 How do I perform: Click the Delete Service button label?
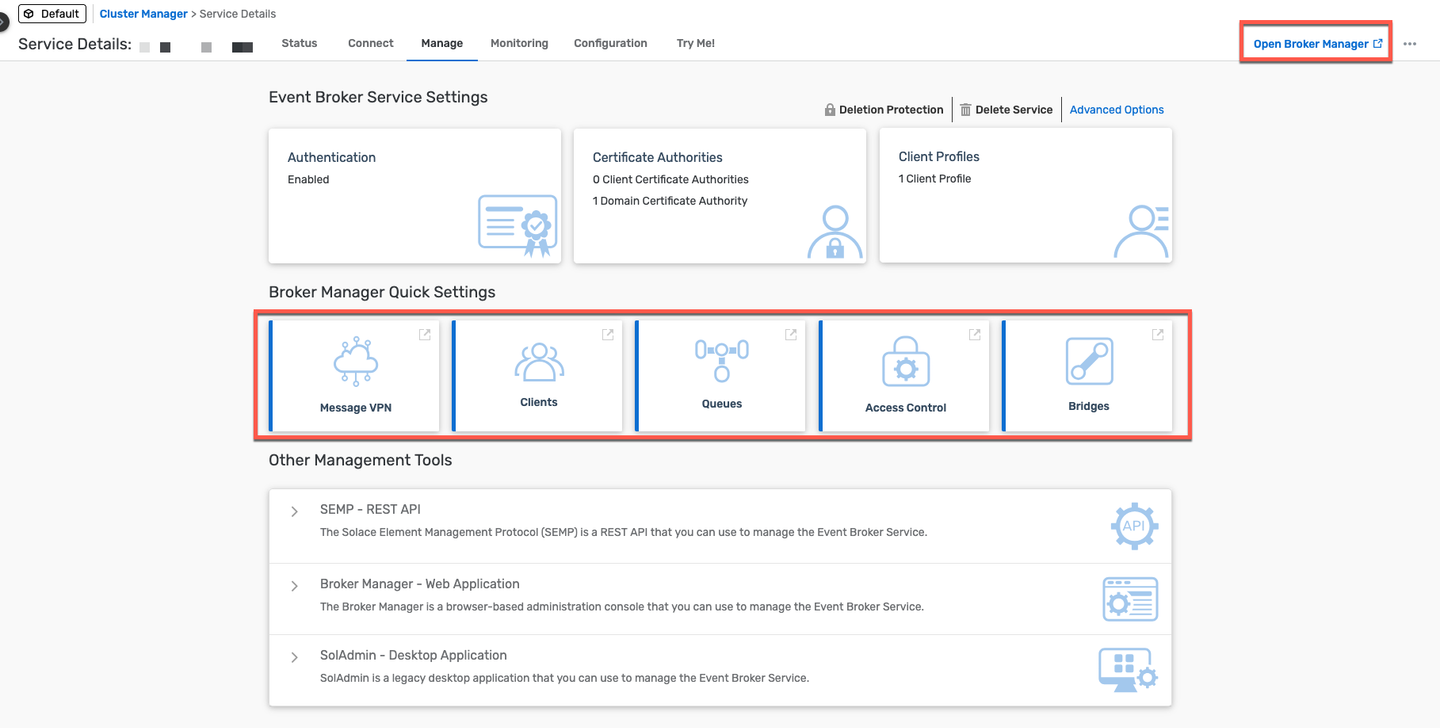click(x=1014, y=110)
